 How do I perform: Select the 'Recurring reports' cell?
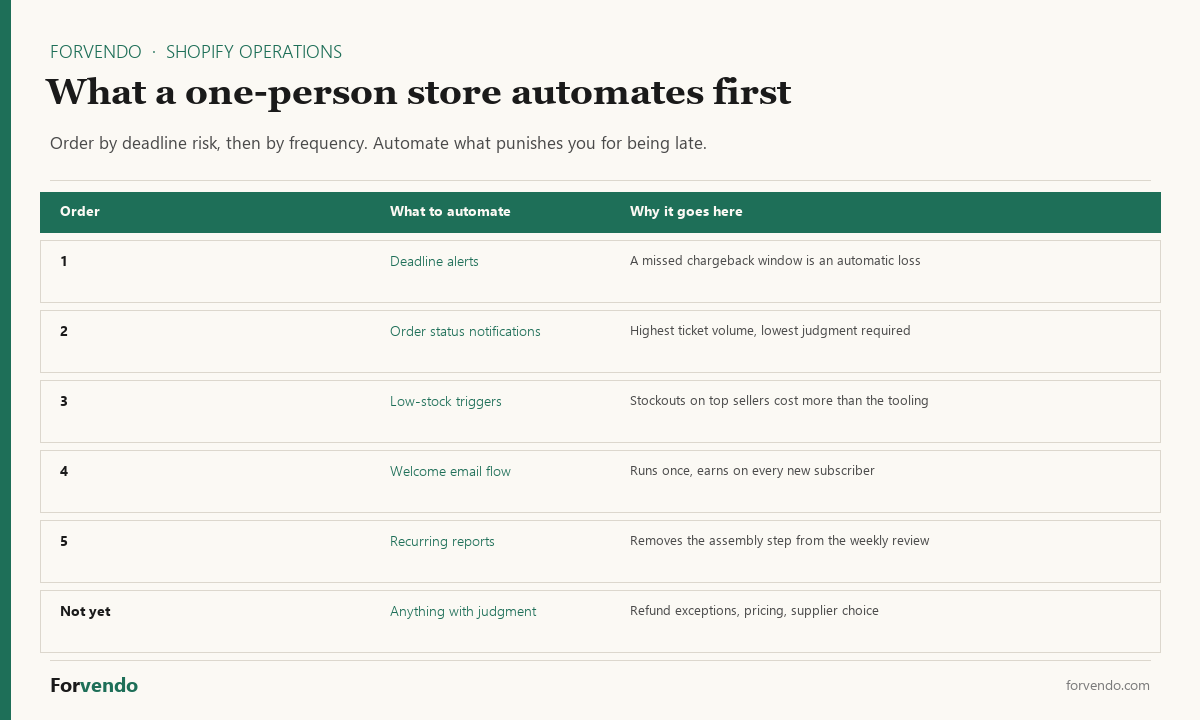442,541
